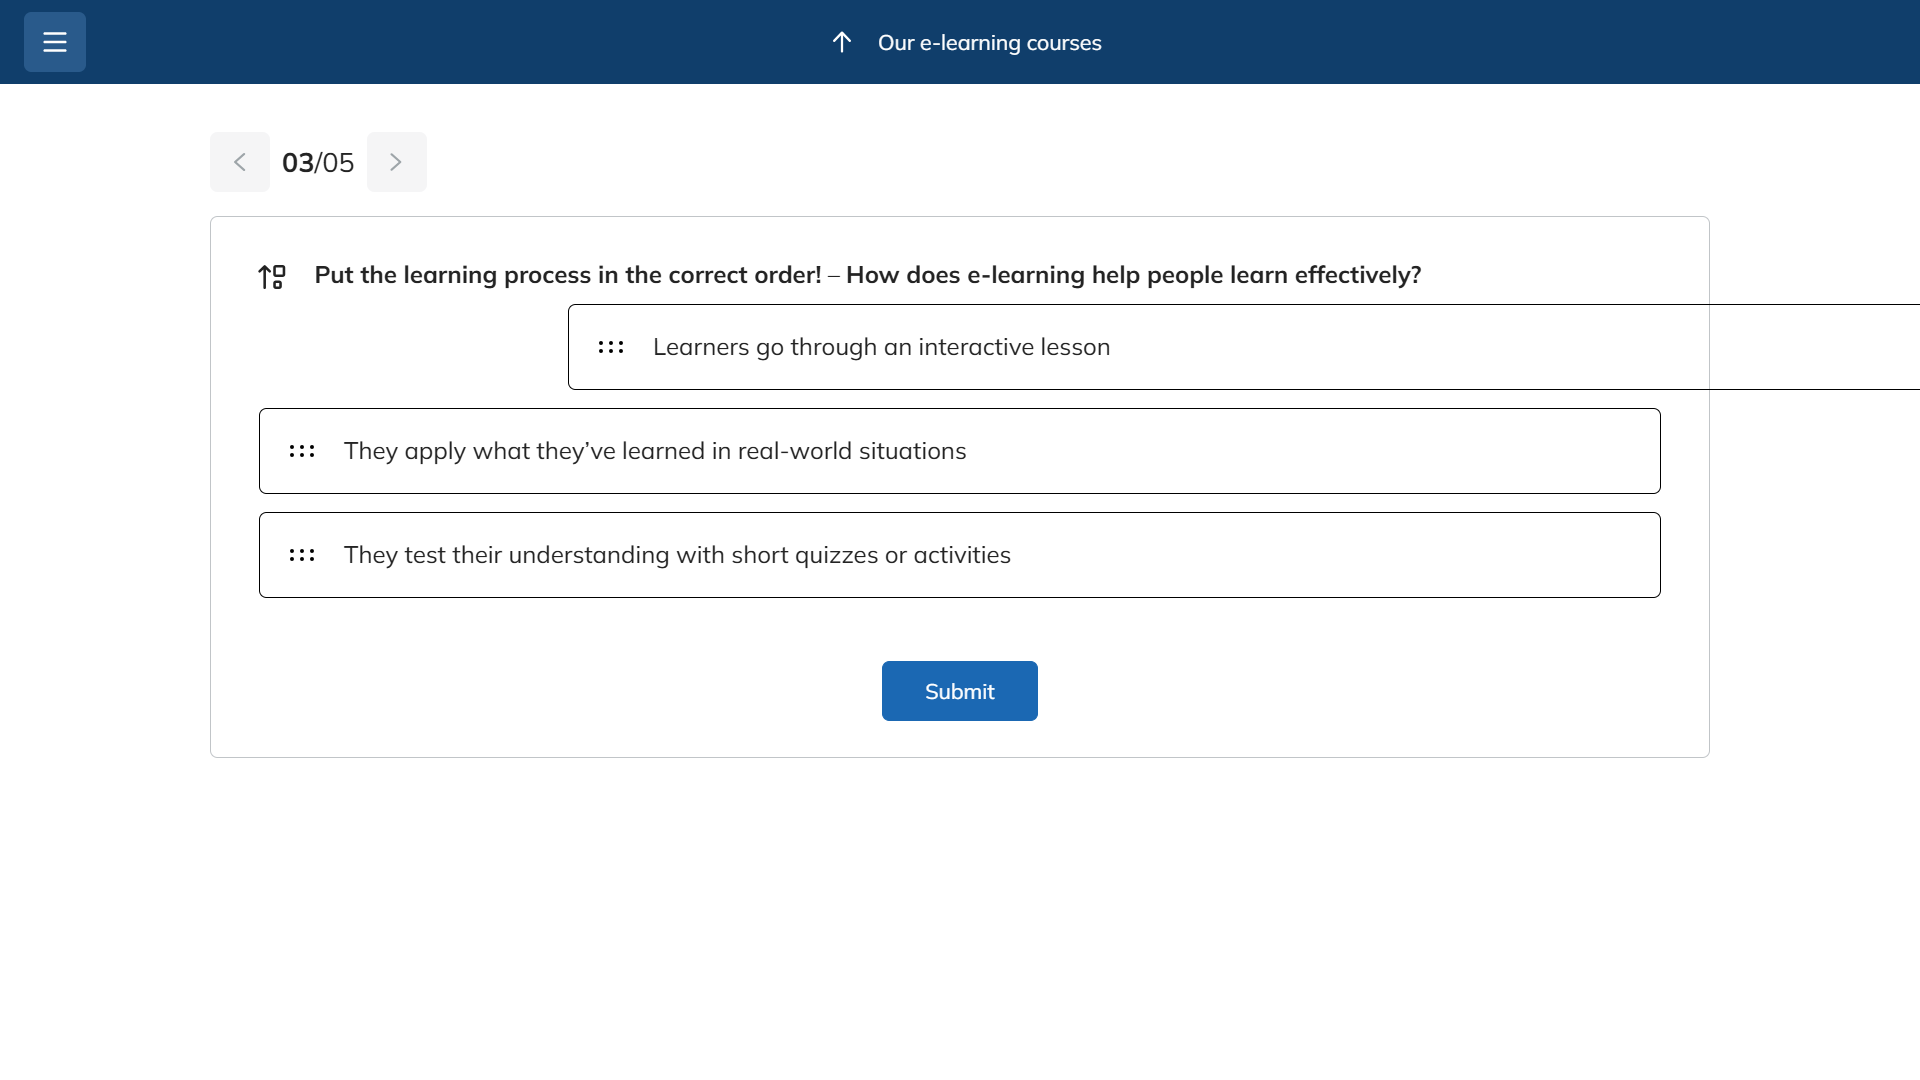The width and height of the screenshot is (1920, 1080).
Task: Click the current question number '03'
Action: click(297, 162)
